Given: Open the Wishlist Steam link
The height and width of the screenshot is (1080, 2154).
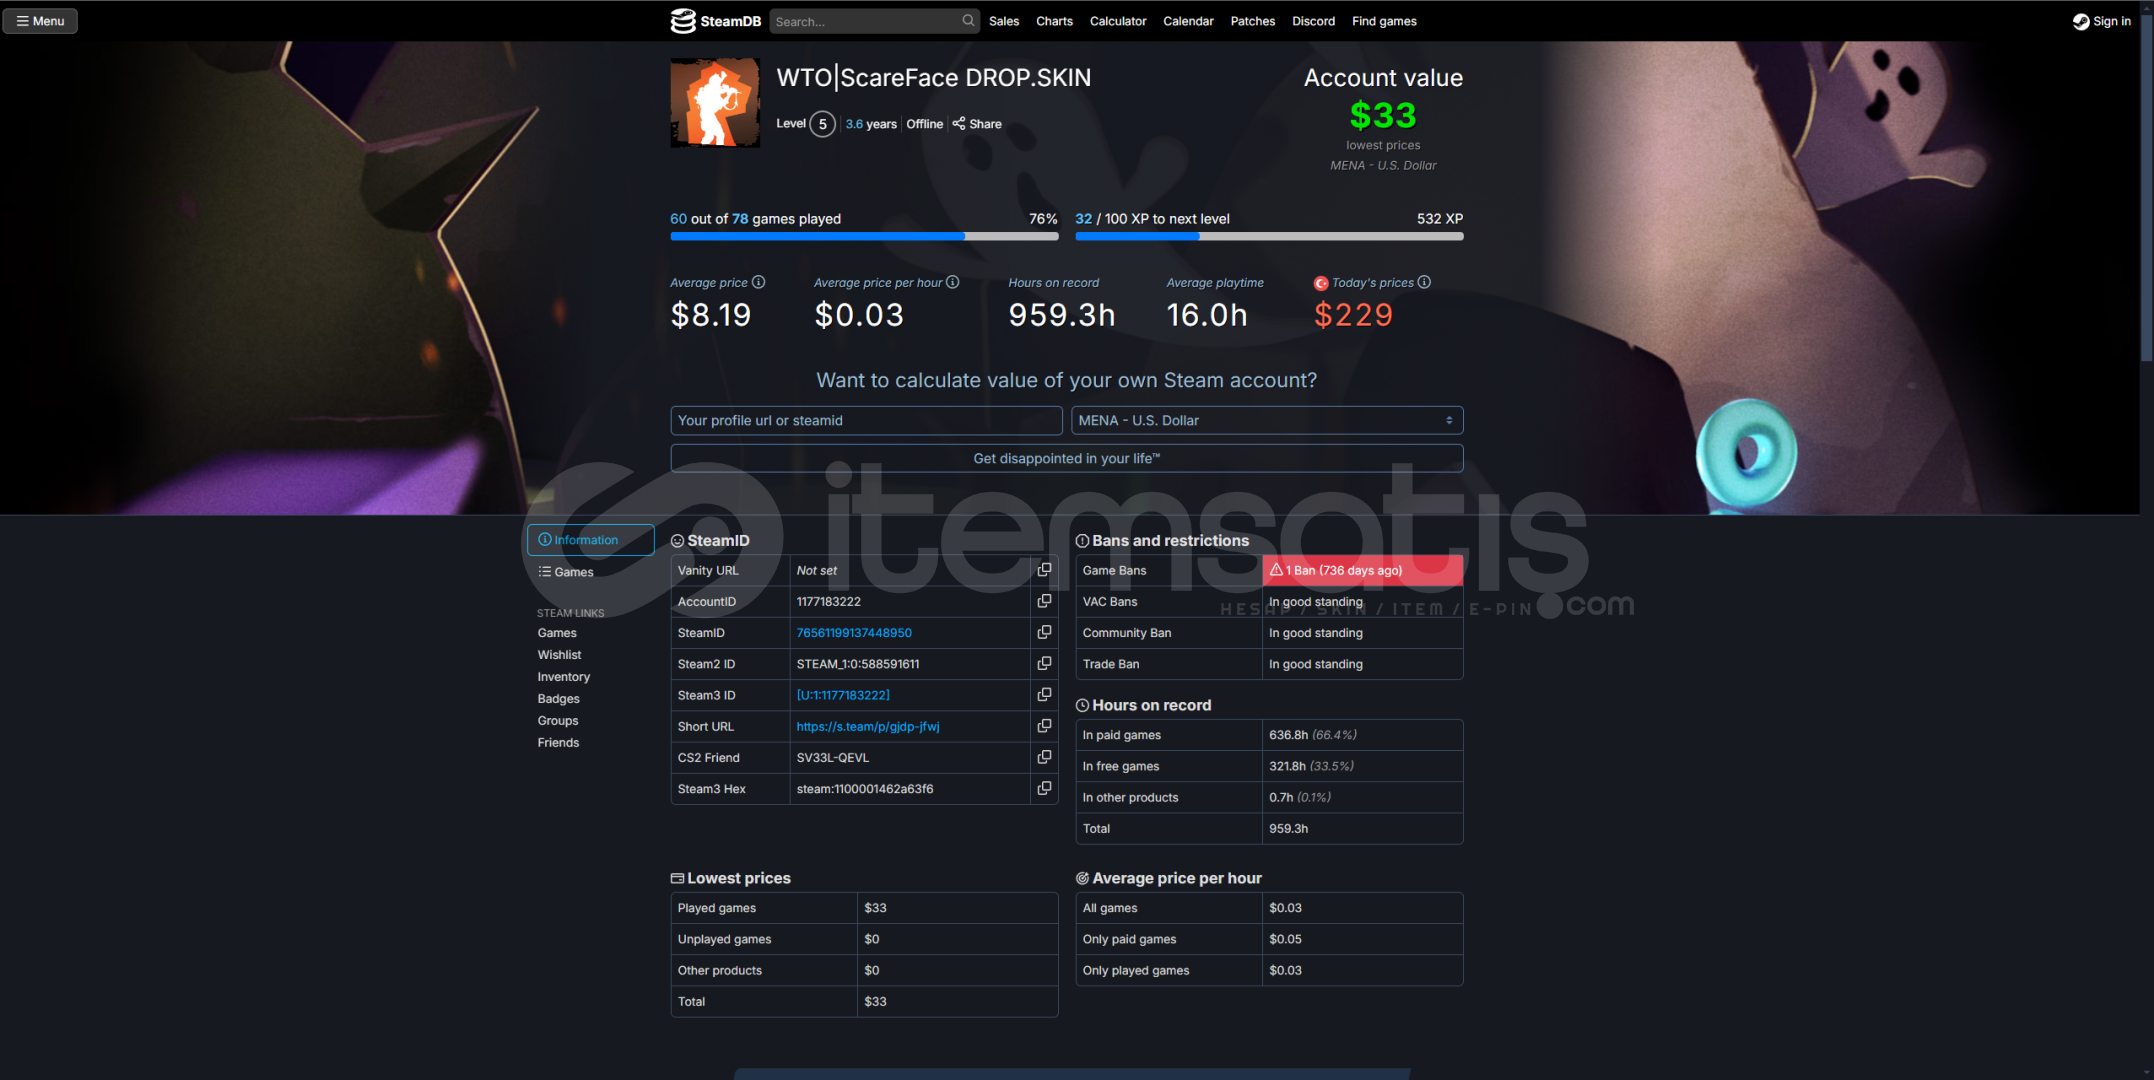Looking at the screenshot, I should [x=559, y=655].
